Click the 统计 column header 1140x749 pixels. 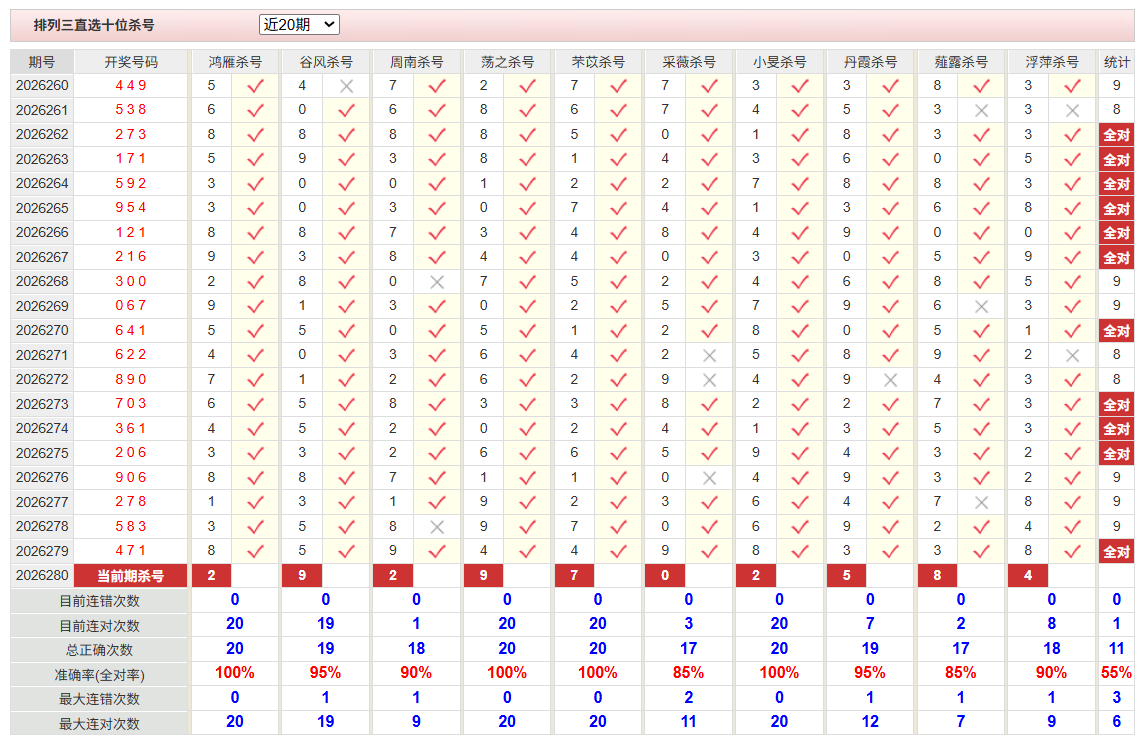pos(1116,62)
